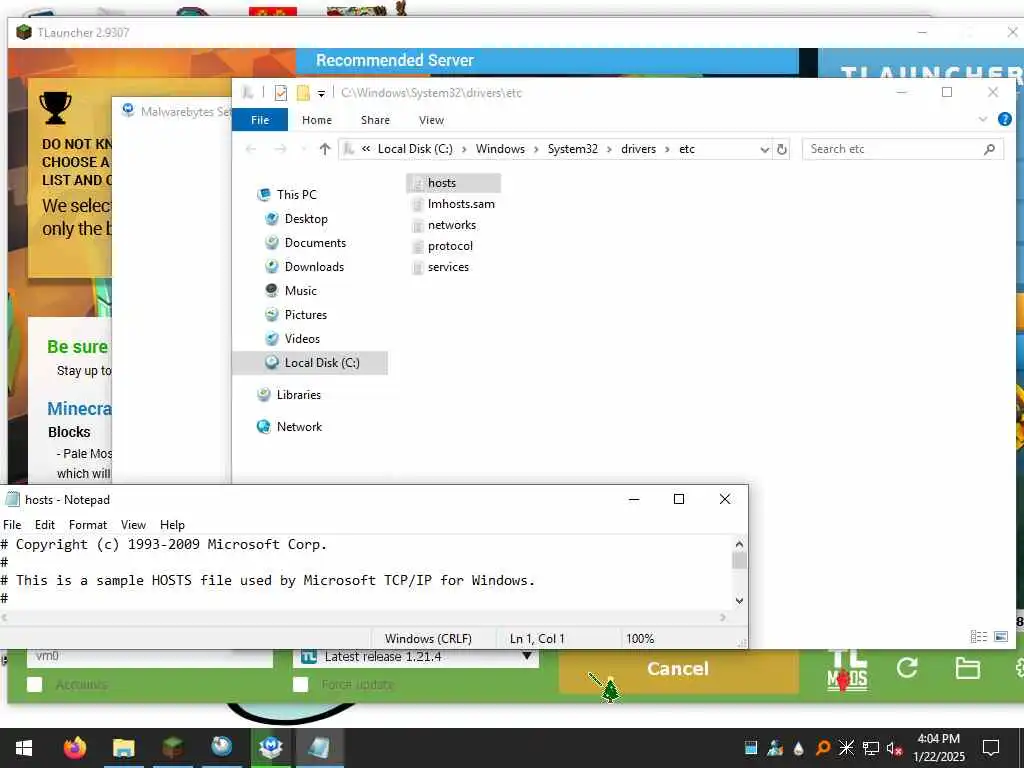This screenshot has width=1024, height=768.
Task: Open the View ribbon tab in Explorer
Action: pyautogui.click(x=431, y=120)
